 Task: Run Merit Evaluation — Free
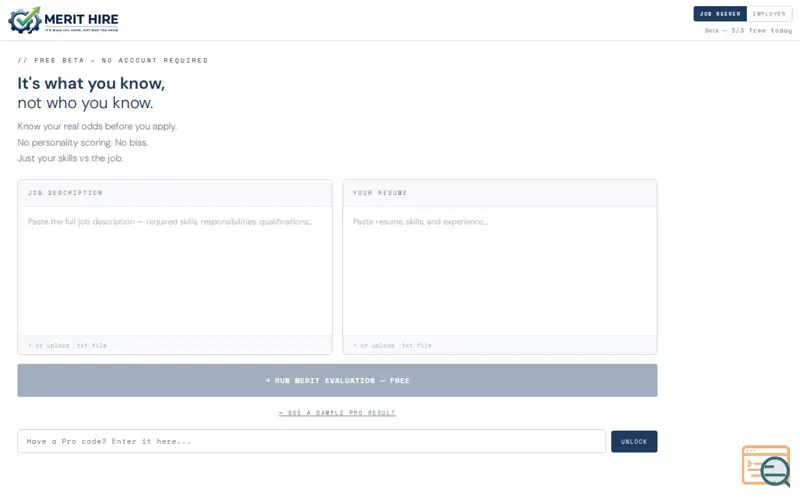(x=337, y=381)
